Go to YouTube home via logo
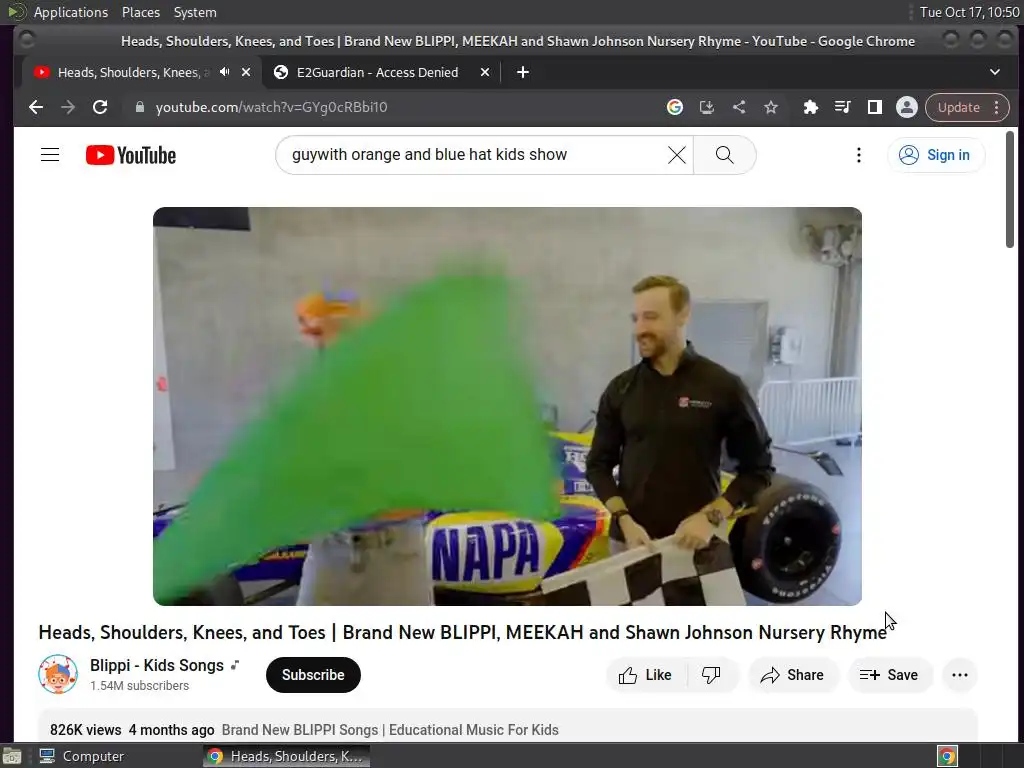This screenshot has height=768, width=1024. pos(131,155)
